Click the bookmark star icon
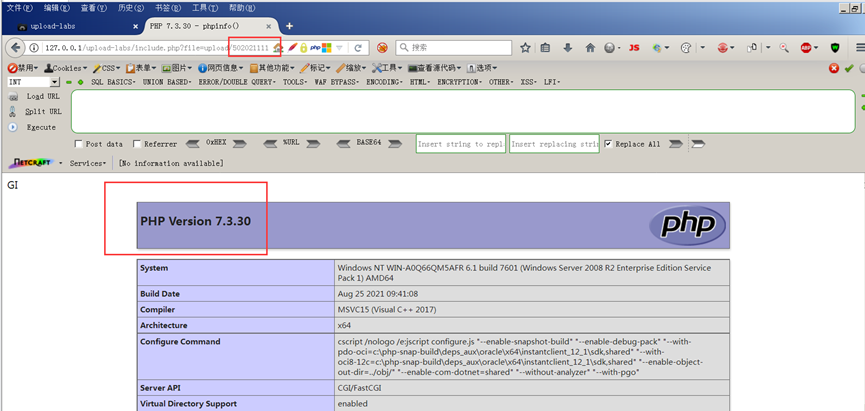The image size is (865, 411). coord(525,48)
